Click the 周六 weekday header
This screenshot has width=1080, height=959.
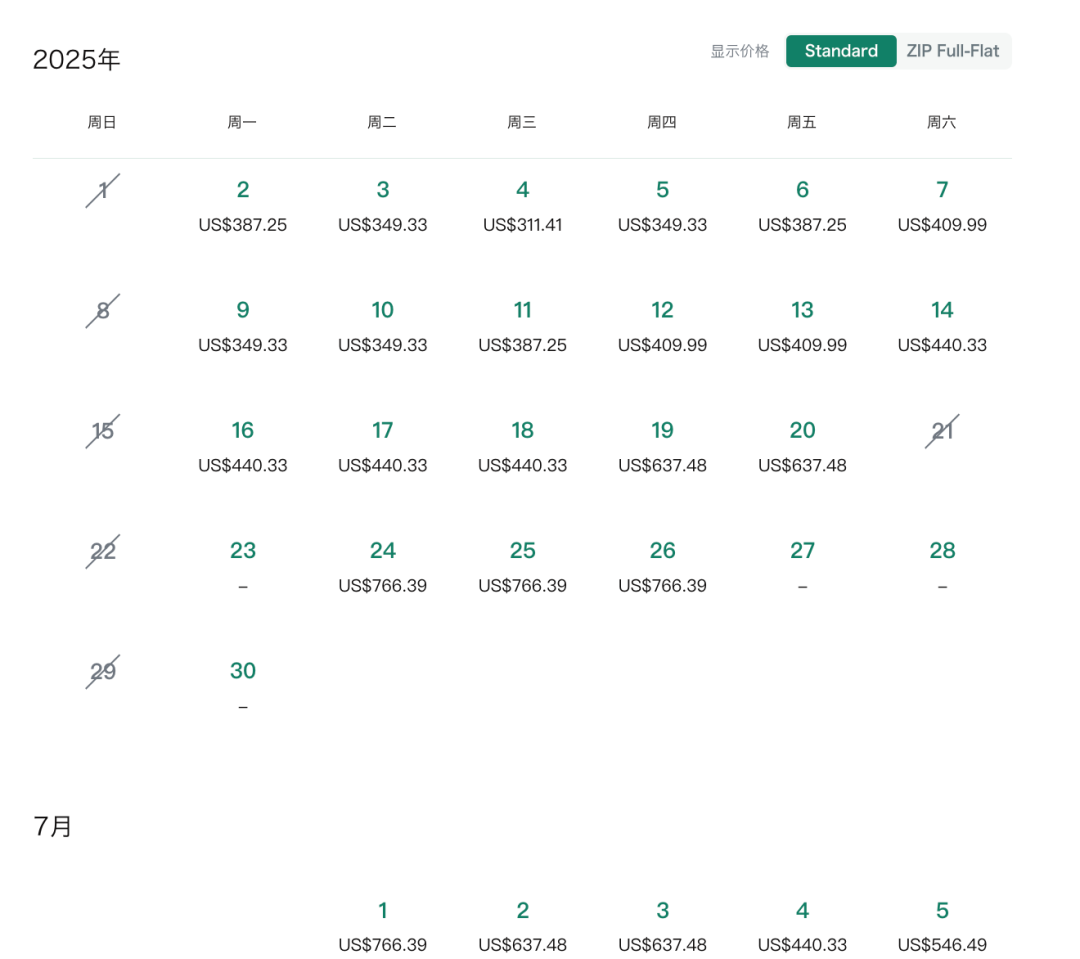pos(941,123)
